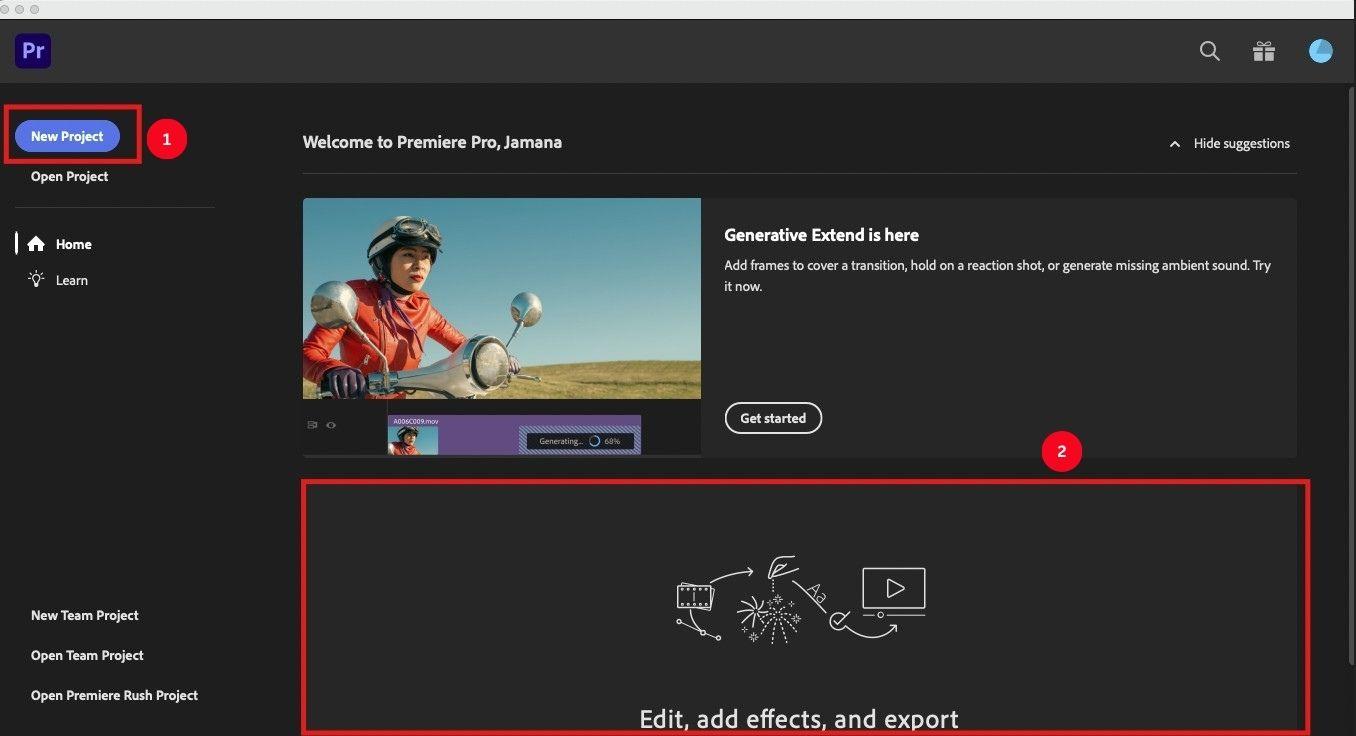Click New Team Project link

click(85, 615)
